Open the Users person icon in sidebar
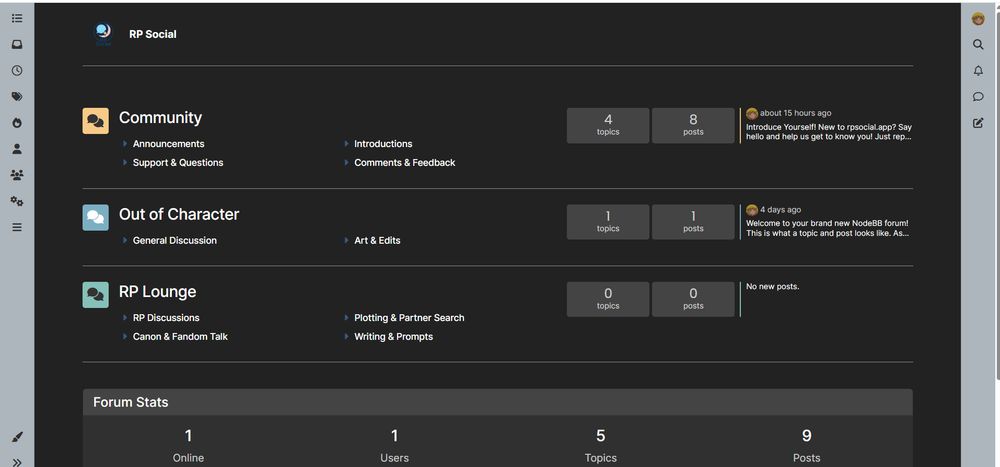The width and height of the screenshot is (1000, 467). click(17, 149)
